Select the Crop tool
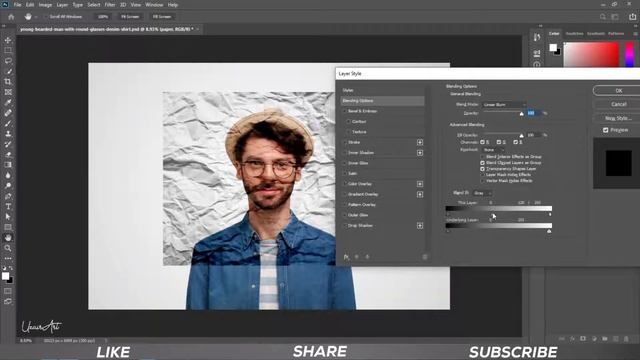 [8, 82]
